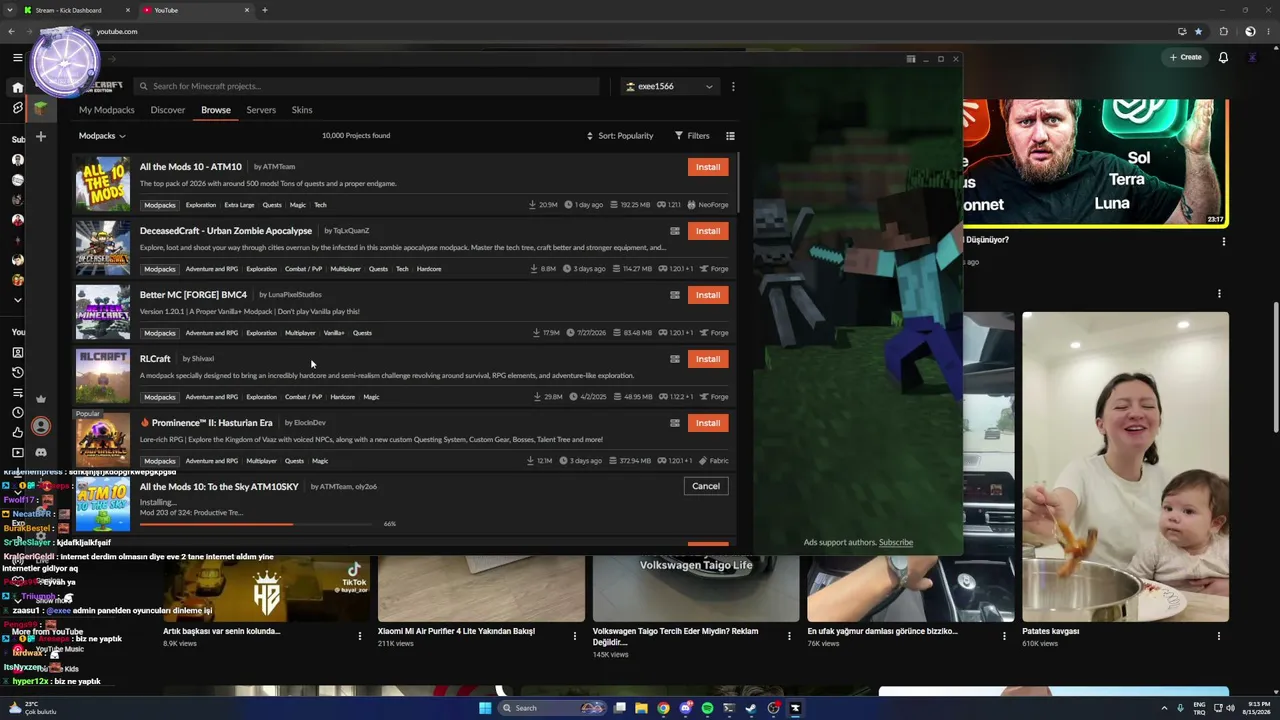Add a new game with the plus icon
Viewport: 1280px width, 720px height.
(x=41, y=136)
